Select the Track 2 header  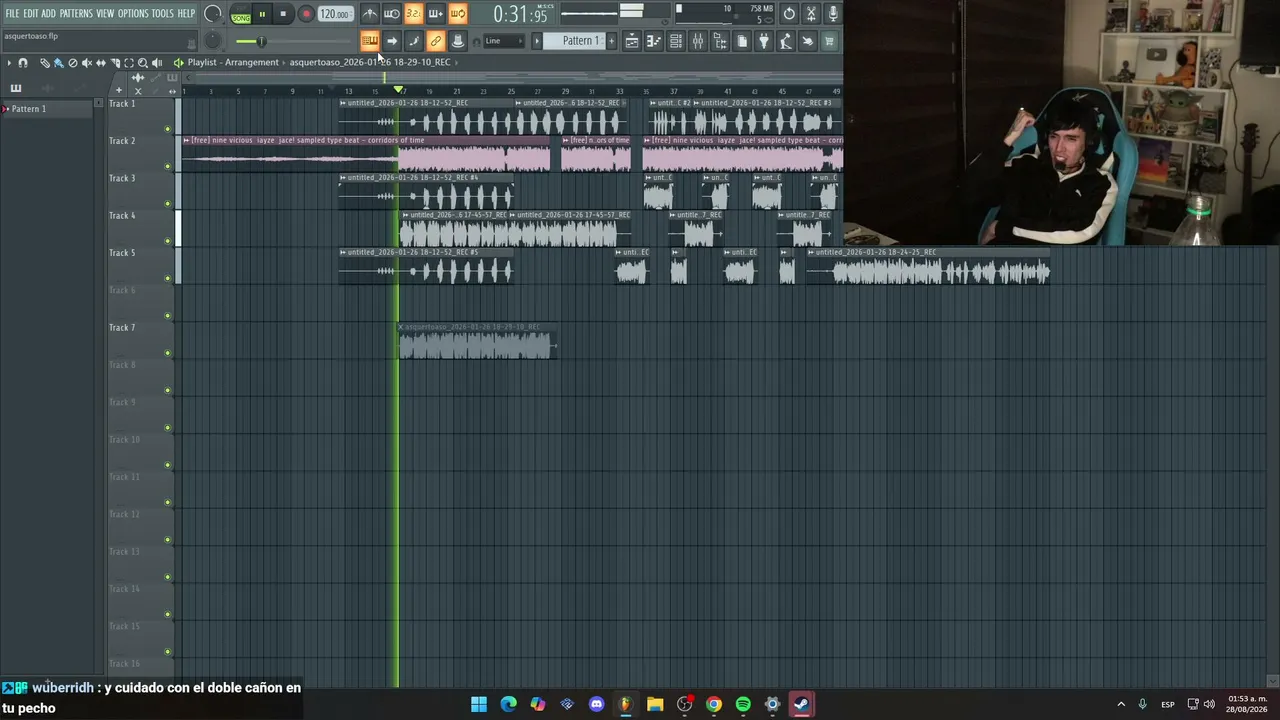click(140, 154)
